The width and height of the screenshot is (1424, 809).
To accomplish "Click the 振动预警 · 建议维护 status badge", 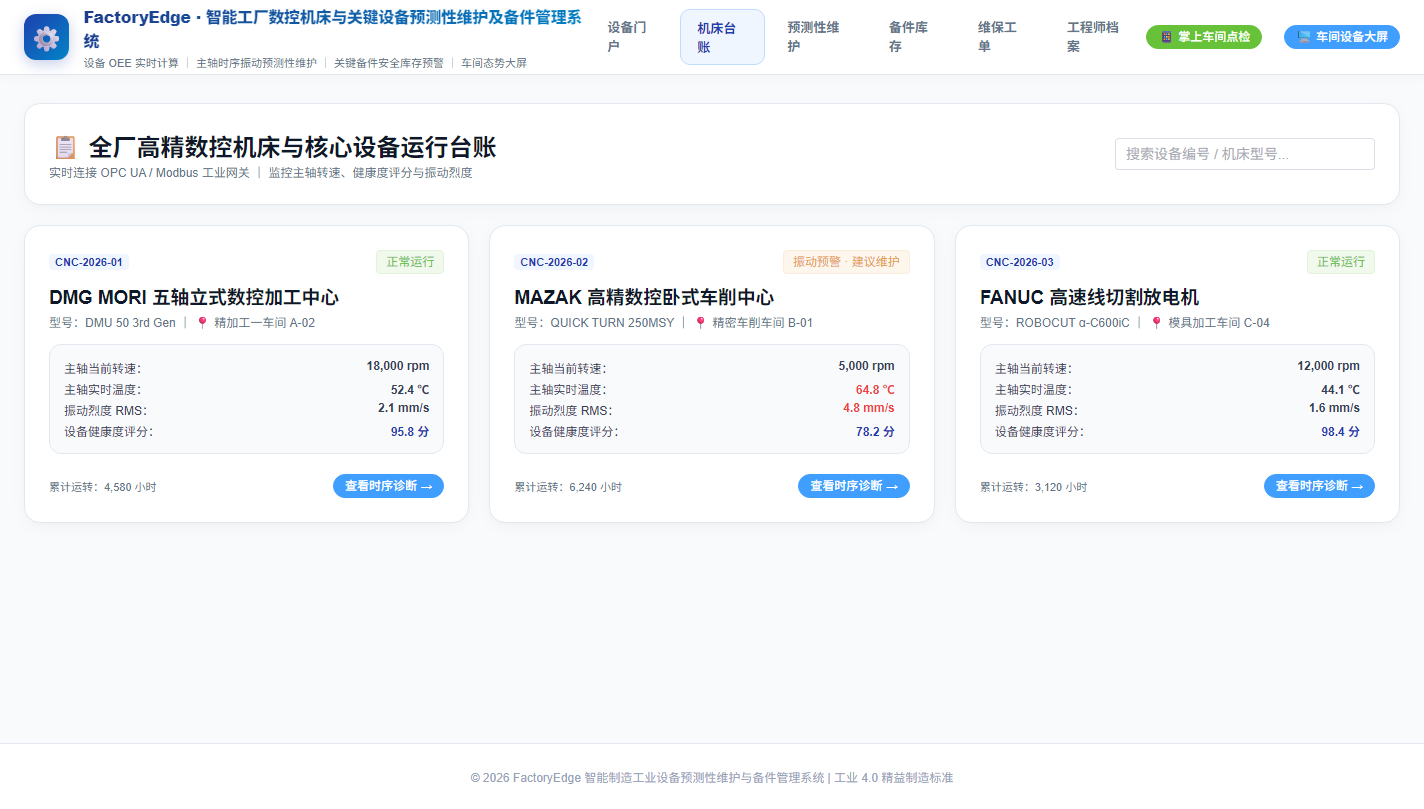I will 846,262.
